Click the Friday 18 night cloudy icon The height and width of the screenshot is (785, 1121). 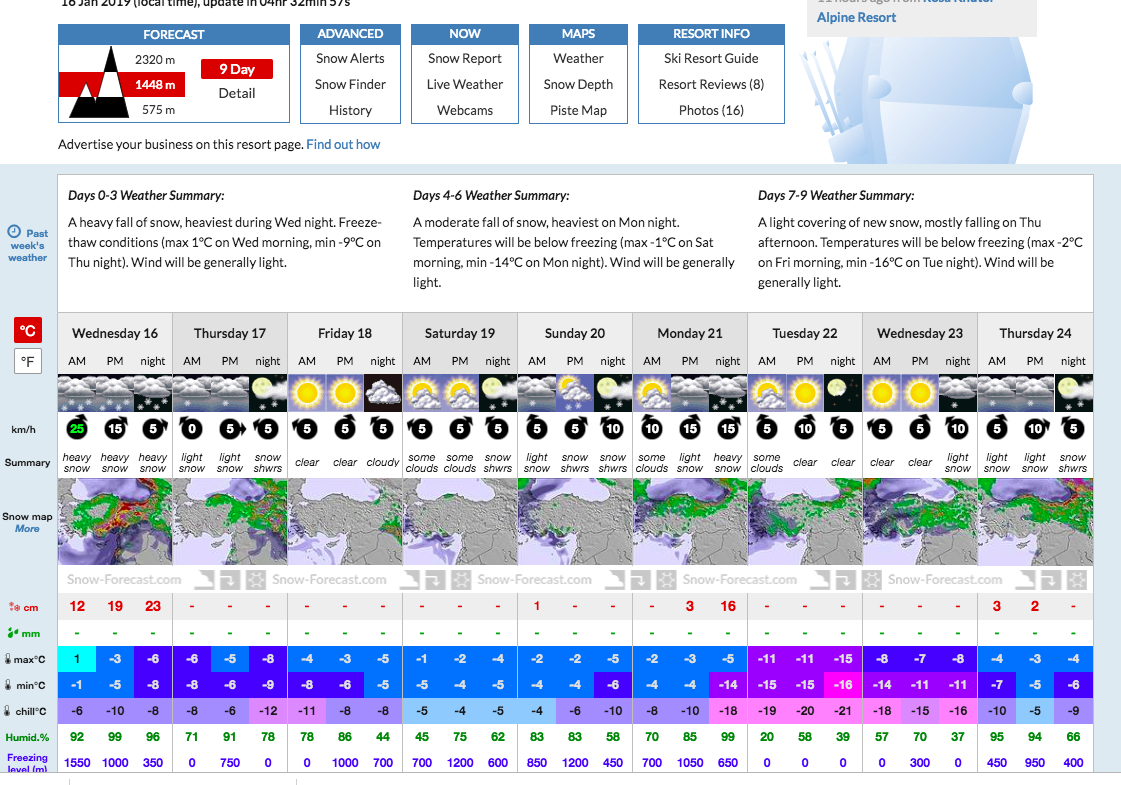(x=383, y=392)
